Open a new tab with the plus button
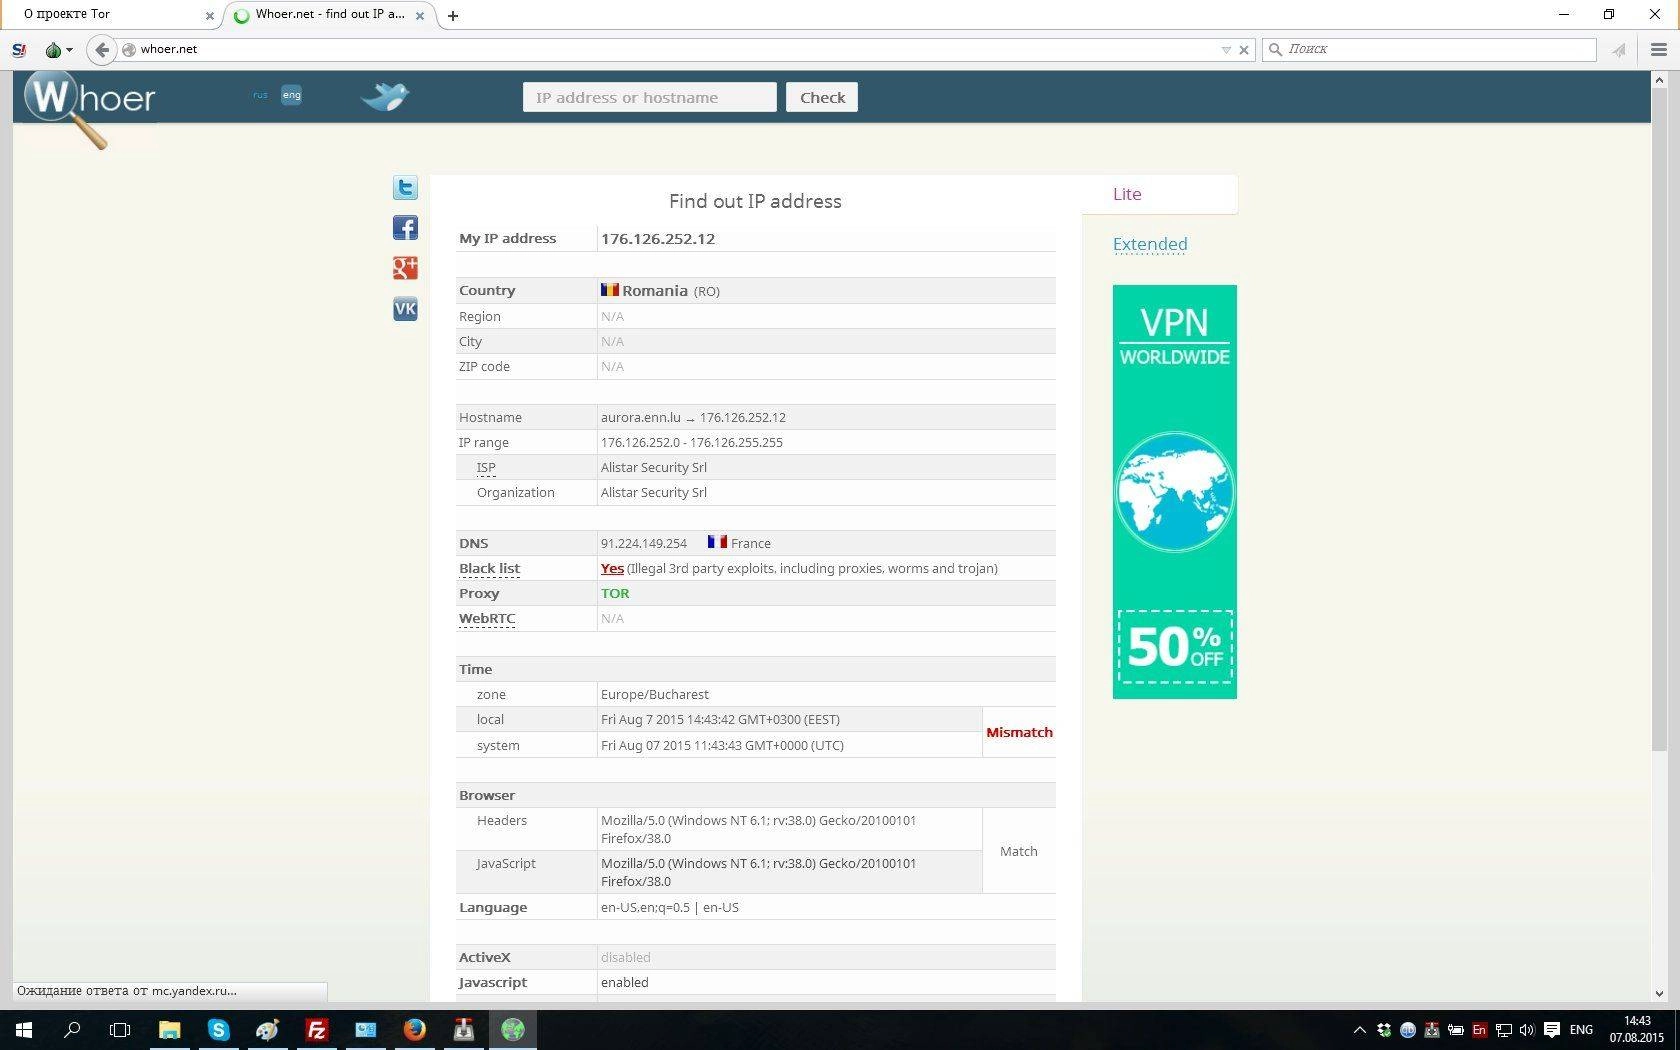The image size is (1680, 1050). 453,15
